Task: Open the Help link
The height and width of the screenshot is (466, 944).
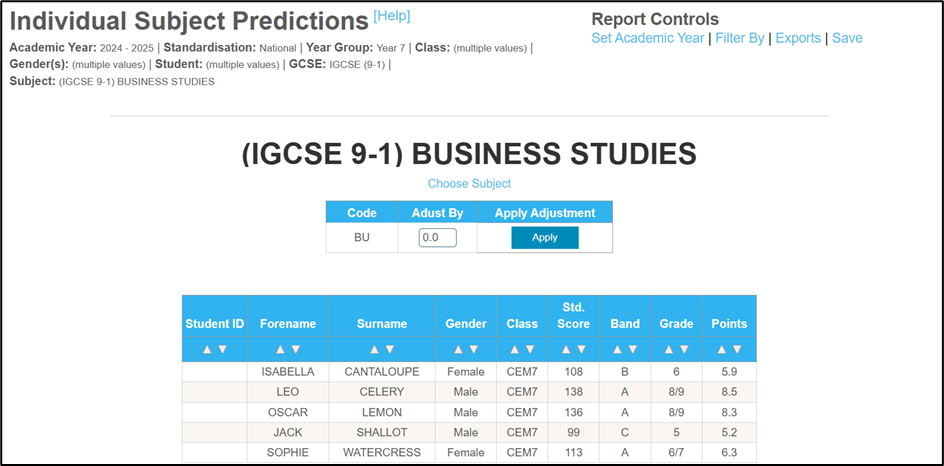Action: (x=391, y=16)
